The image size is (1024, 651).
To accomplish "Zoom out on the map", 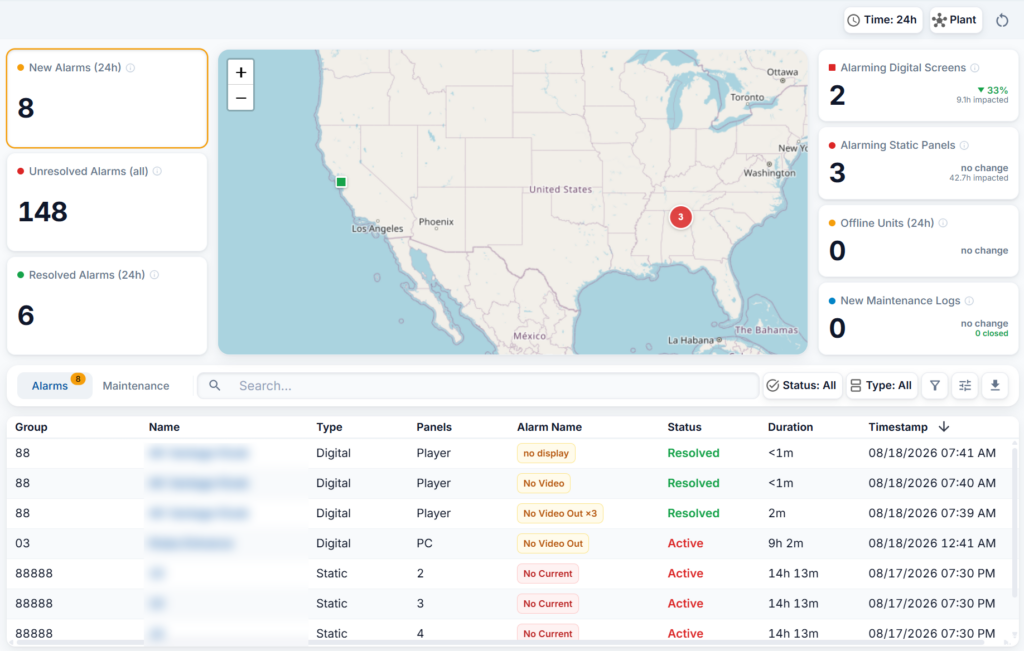I will click(x=241, y=99).
